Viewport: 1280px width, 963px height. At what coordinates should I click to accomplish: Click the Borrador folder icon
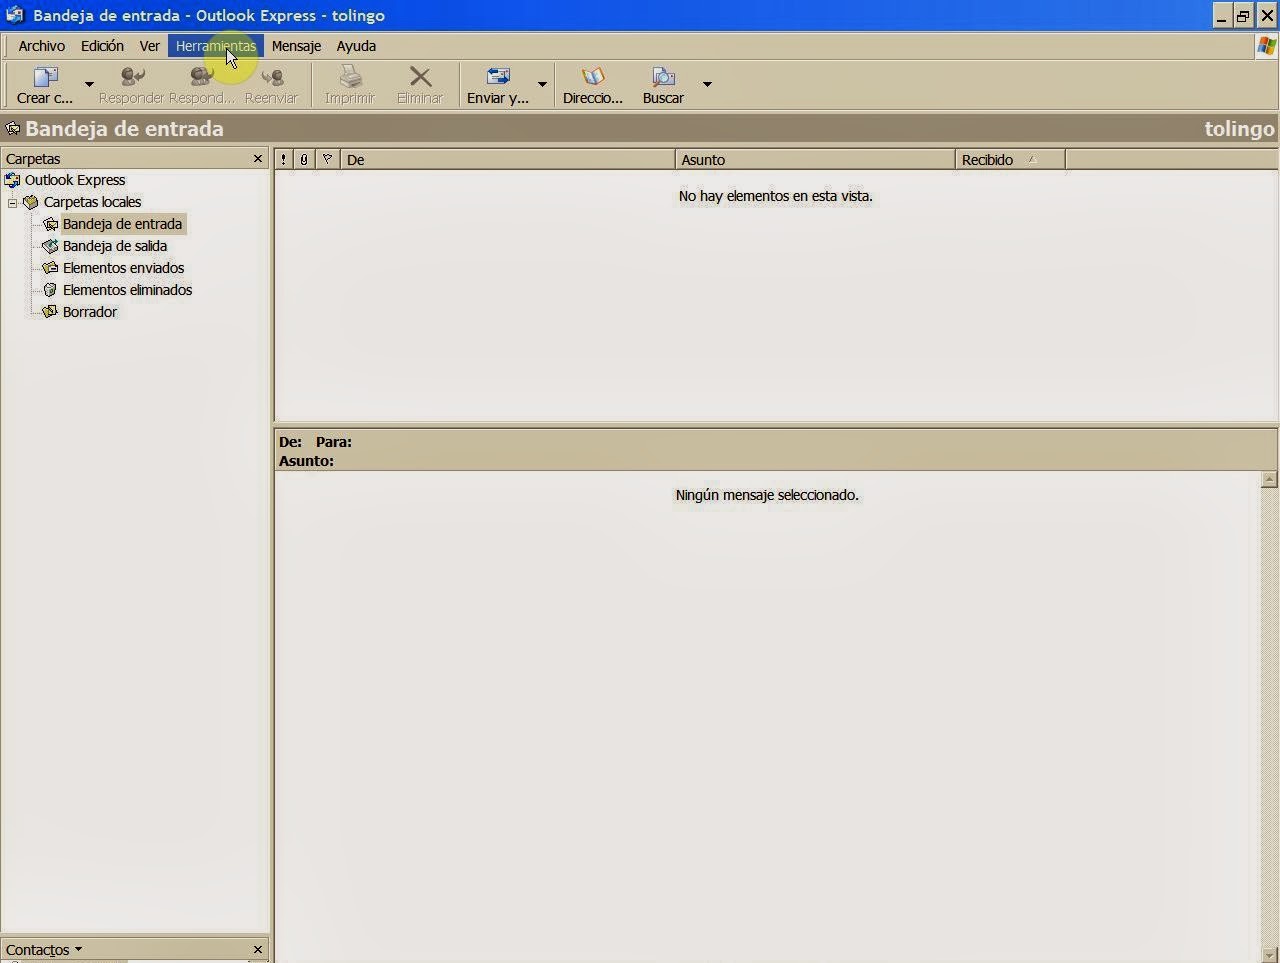point(50,312)
